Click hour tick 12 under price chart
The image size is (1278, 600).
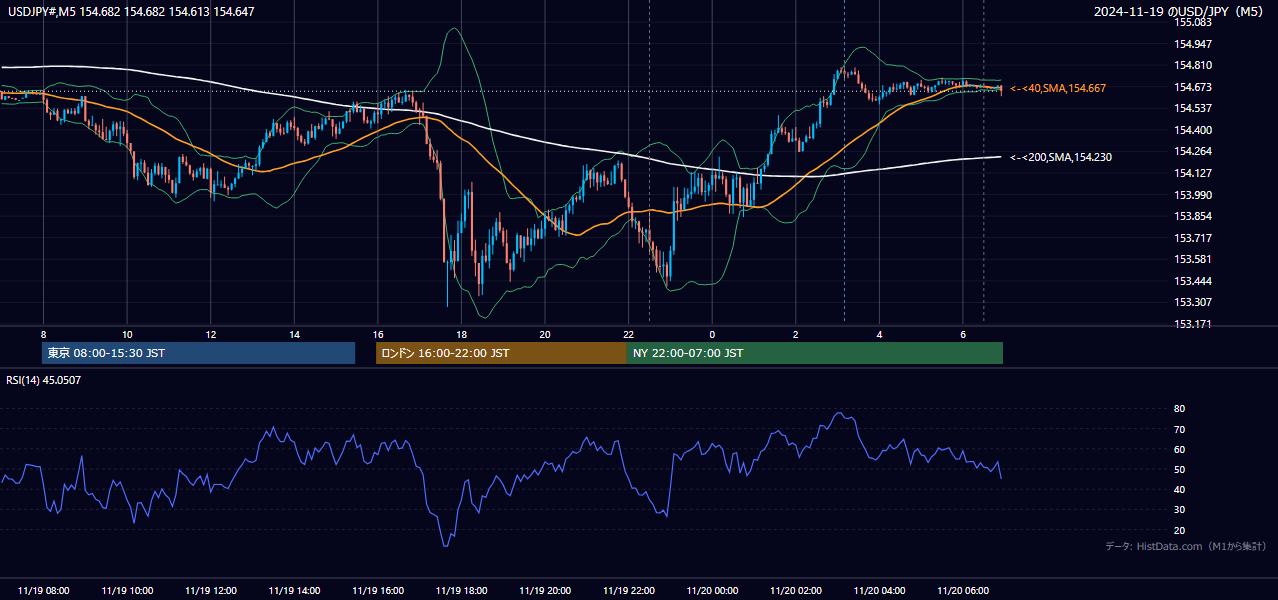click(x=211, y=334)
